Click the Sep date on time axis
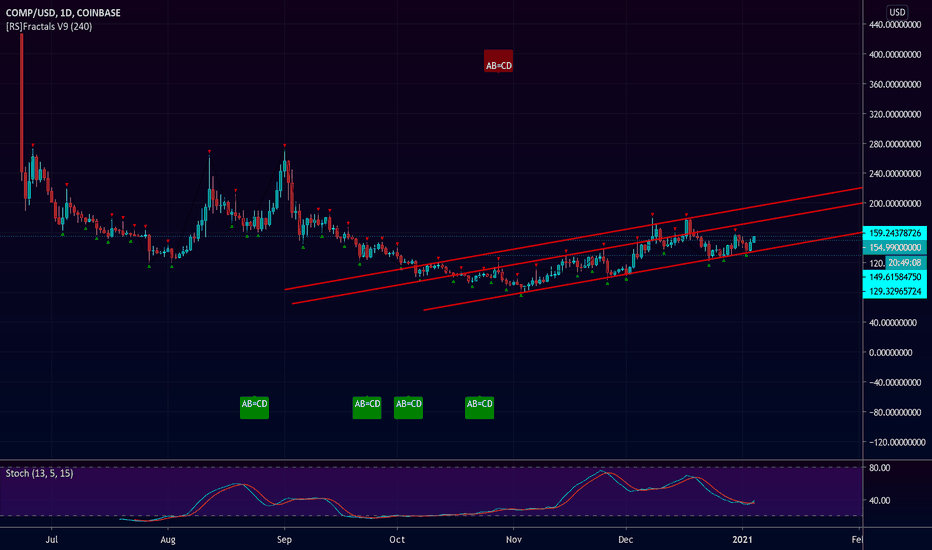932x550 pixels. coord(285,540)
